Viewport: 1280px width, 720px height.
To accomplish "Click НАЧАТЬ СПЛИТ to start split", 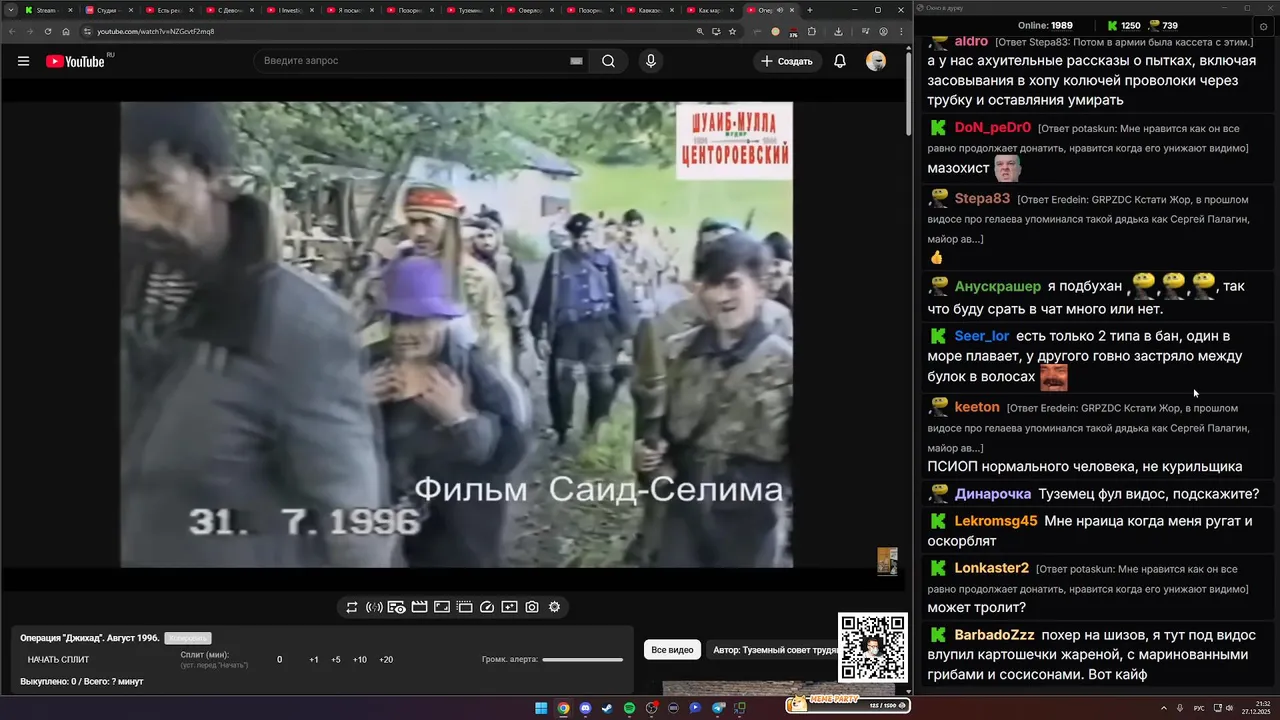I will (58, 660).
